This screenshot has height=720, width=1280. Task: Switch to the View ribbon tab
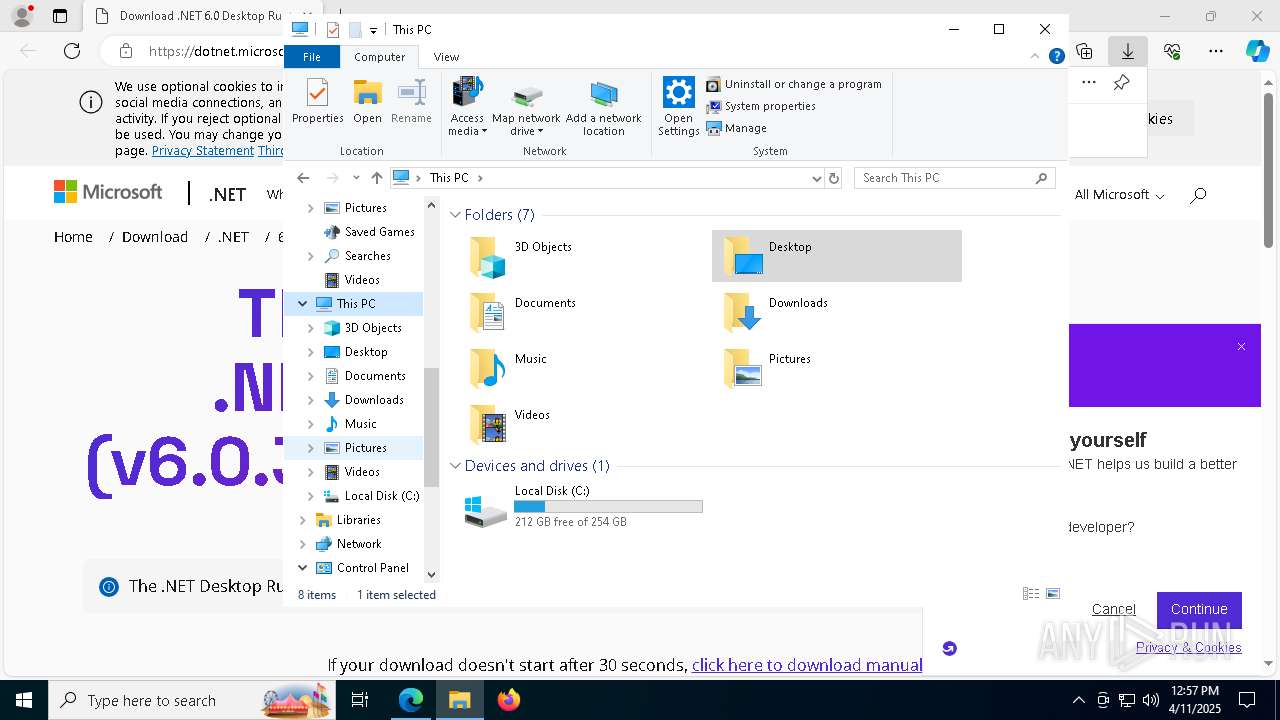[x=446, y=57]
